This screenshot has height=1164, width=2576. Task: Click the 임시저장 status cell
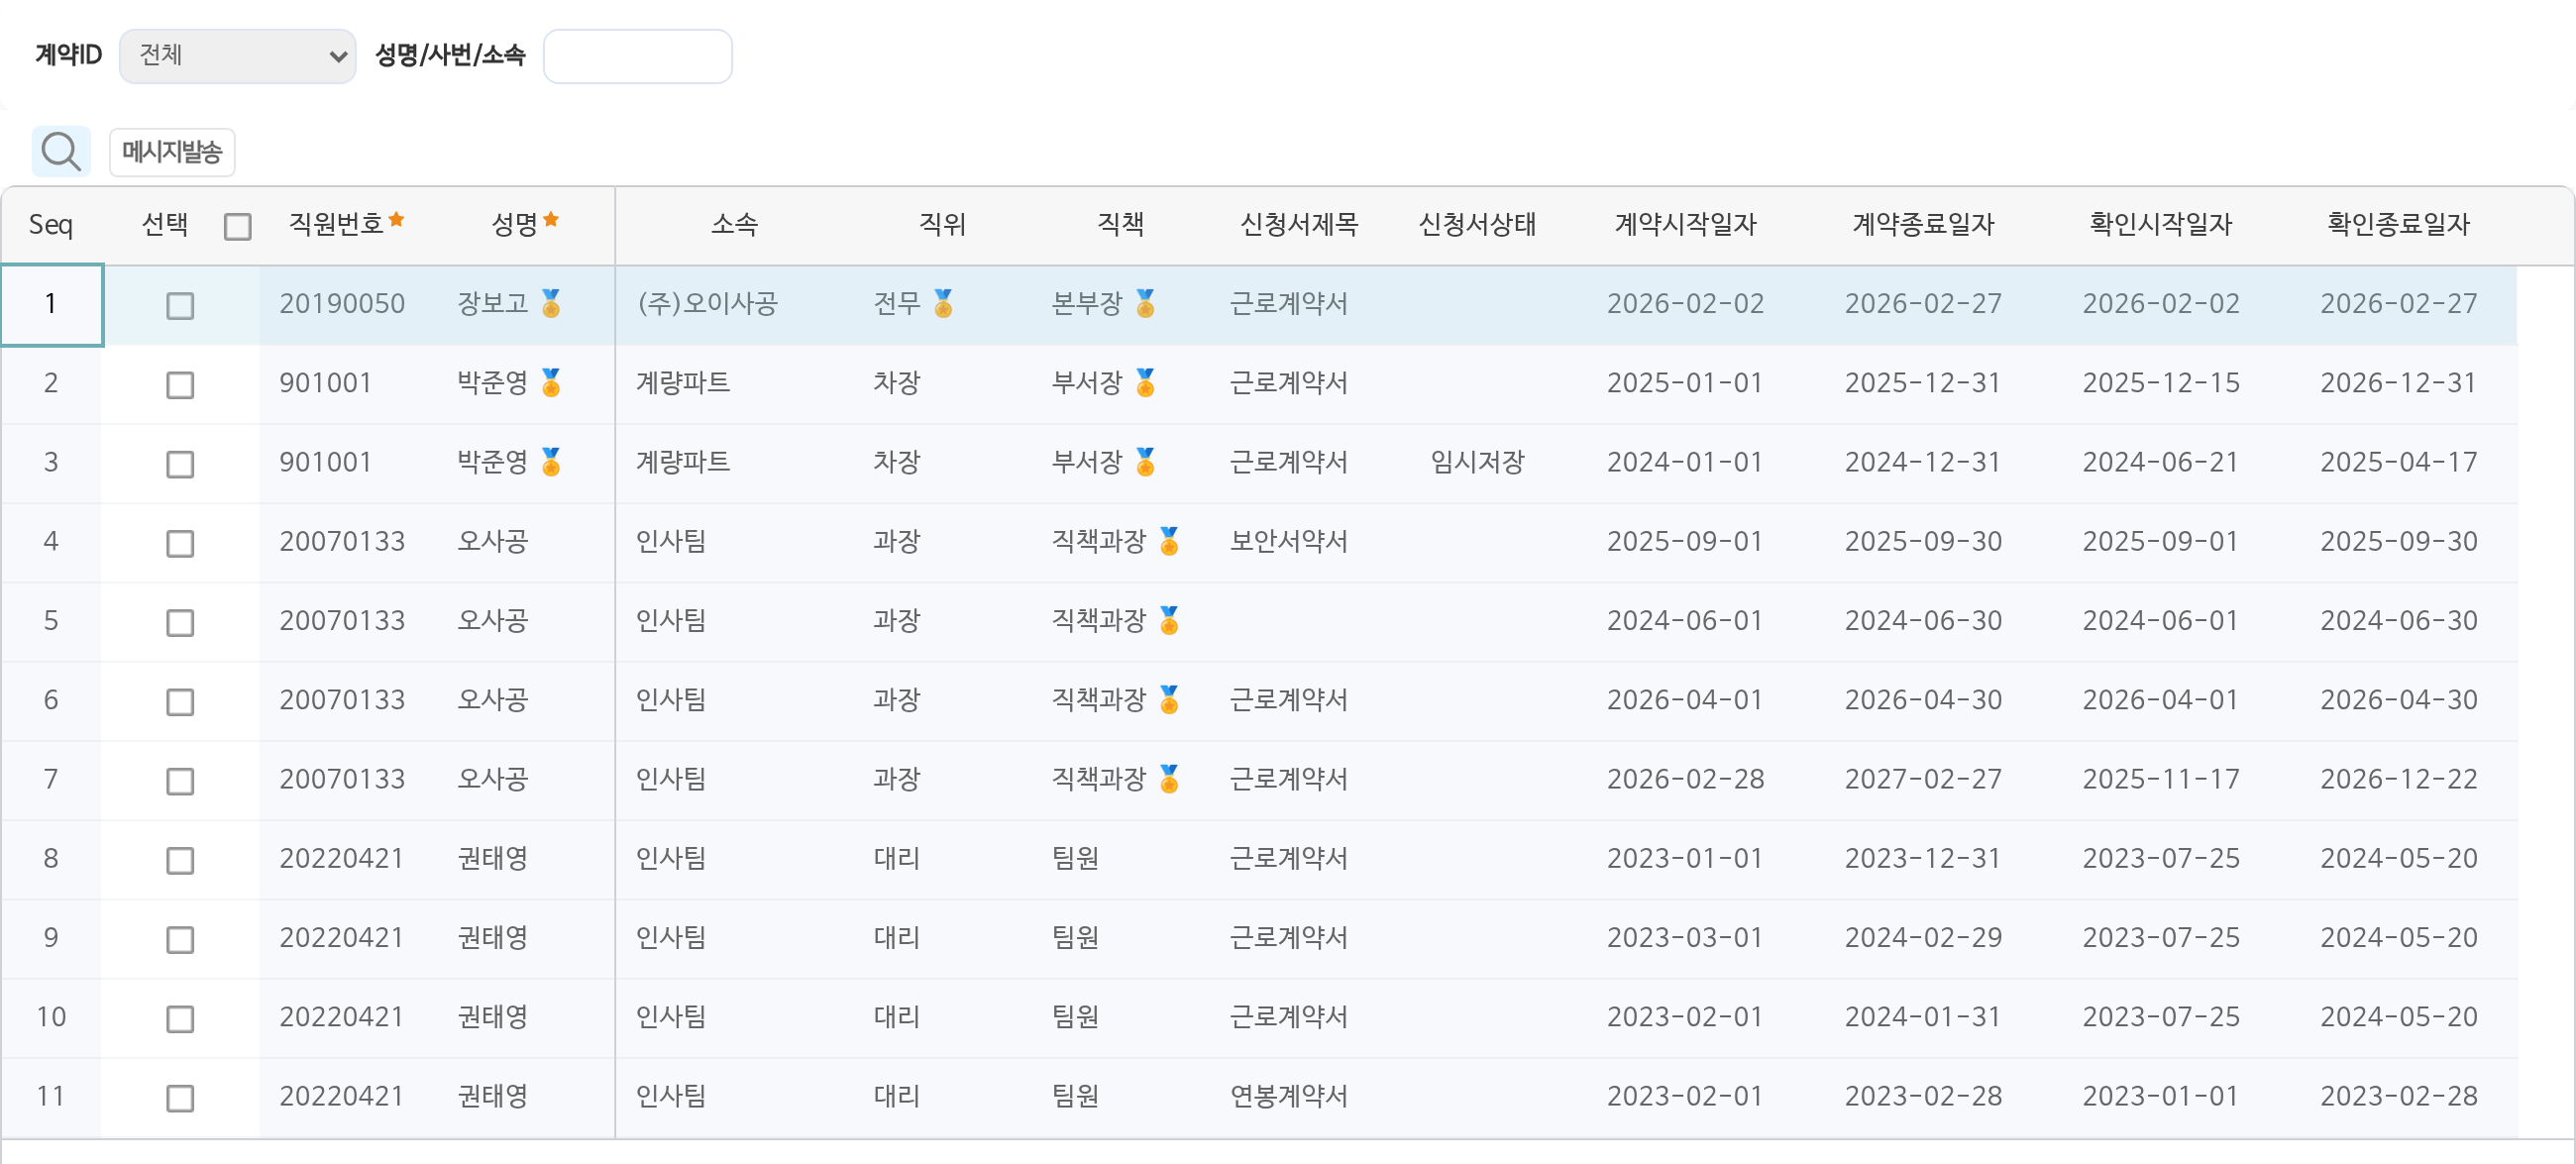(1477, 462)
